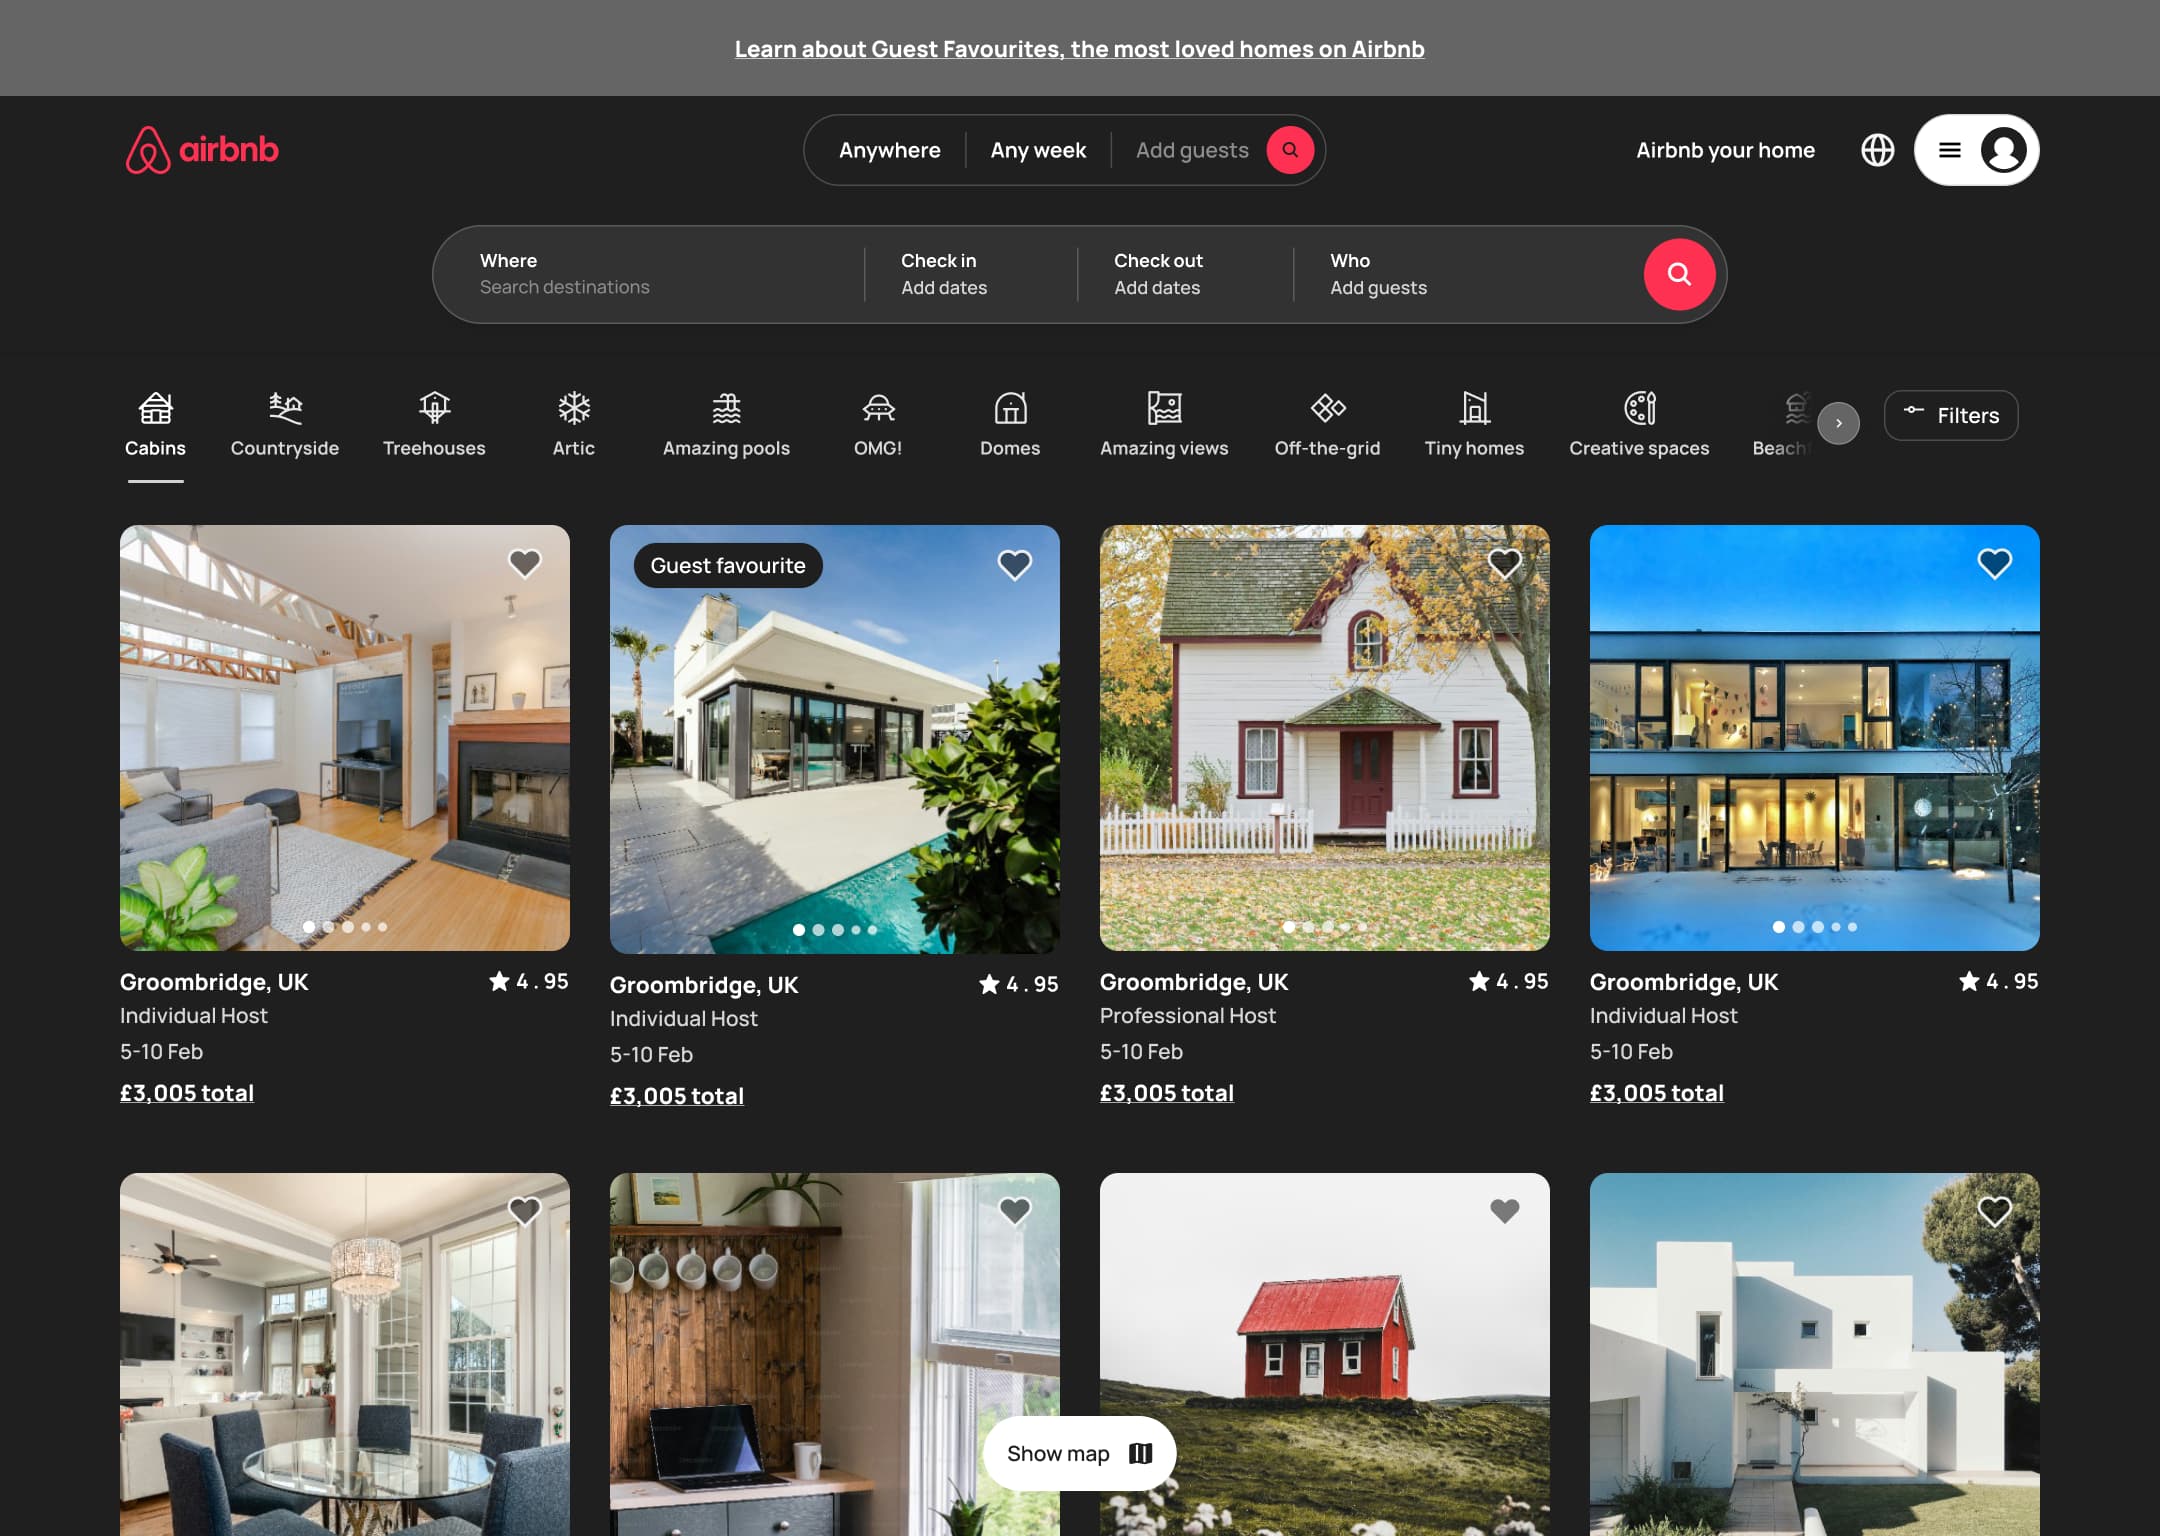Choose the Off-the-grid category icon

(x=1328, y=408)
